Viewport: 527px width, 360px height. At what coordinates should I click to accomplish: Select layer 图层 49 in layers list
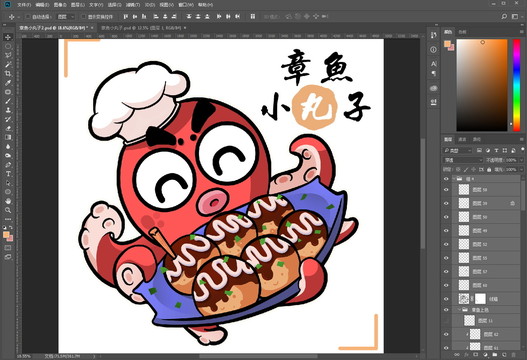(486, 231)
